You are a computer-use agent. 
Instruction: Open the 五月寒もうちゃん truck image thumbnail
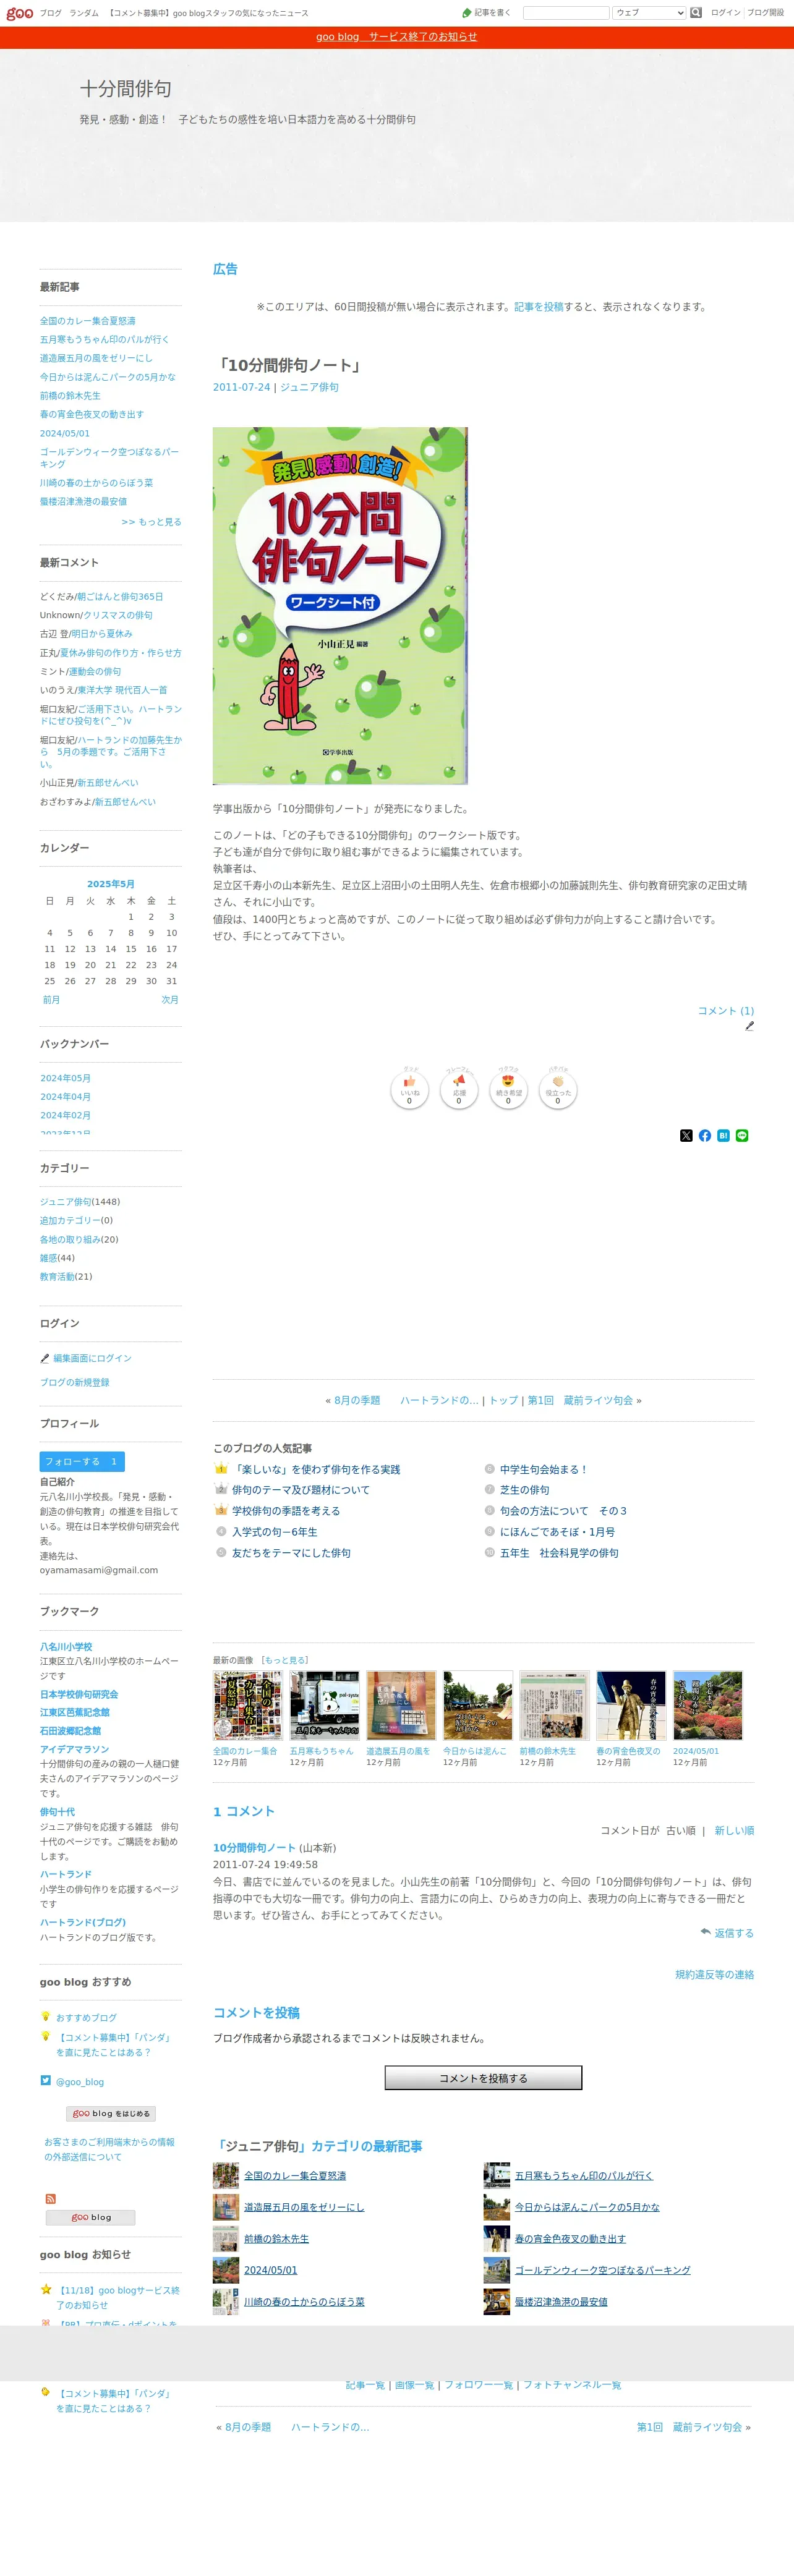pyautogui.click(x=324, y=1706)
